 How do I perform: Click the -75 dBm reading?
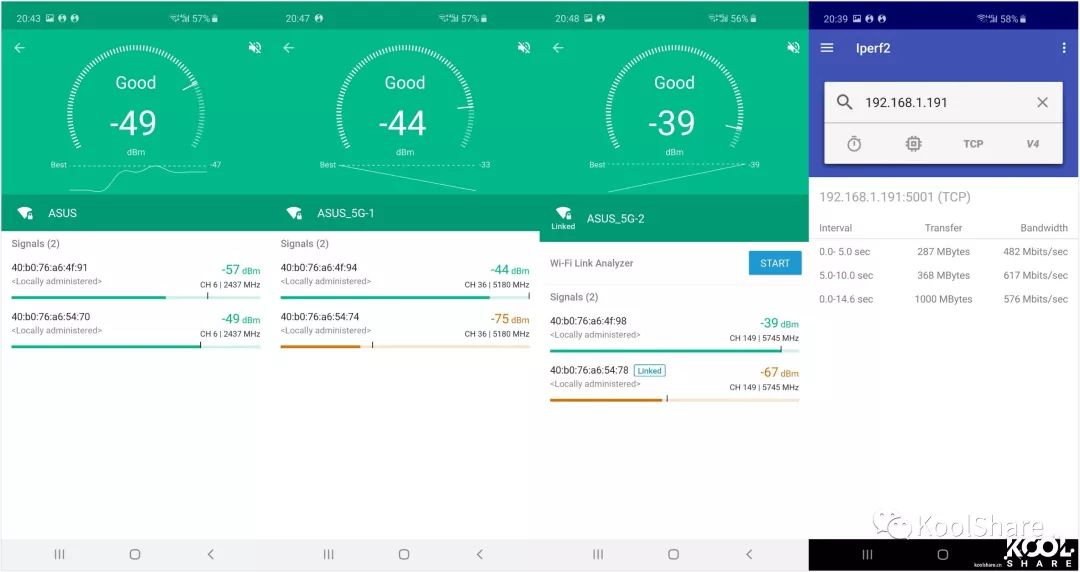point(510,319)
